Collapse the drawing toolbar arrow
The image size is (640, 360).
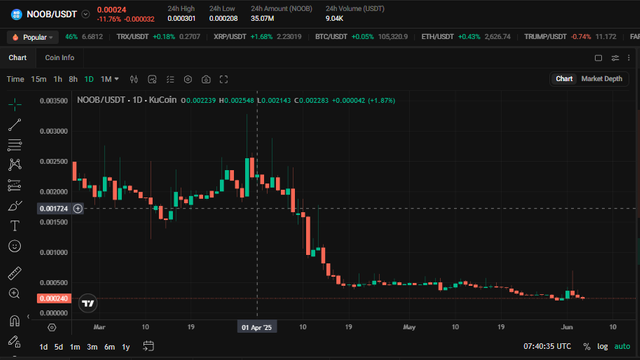click(28, 316)
